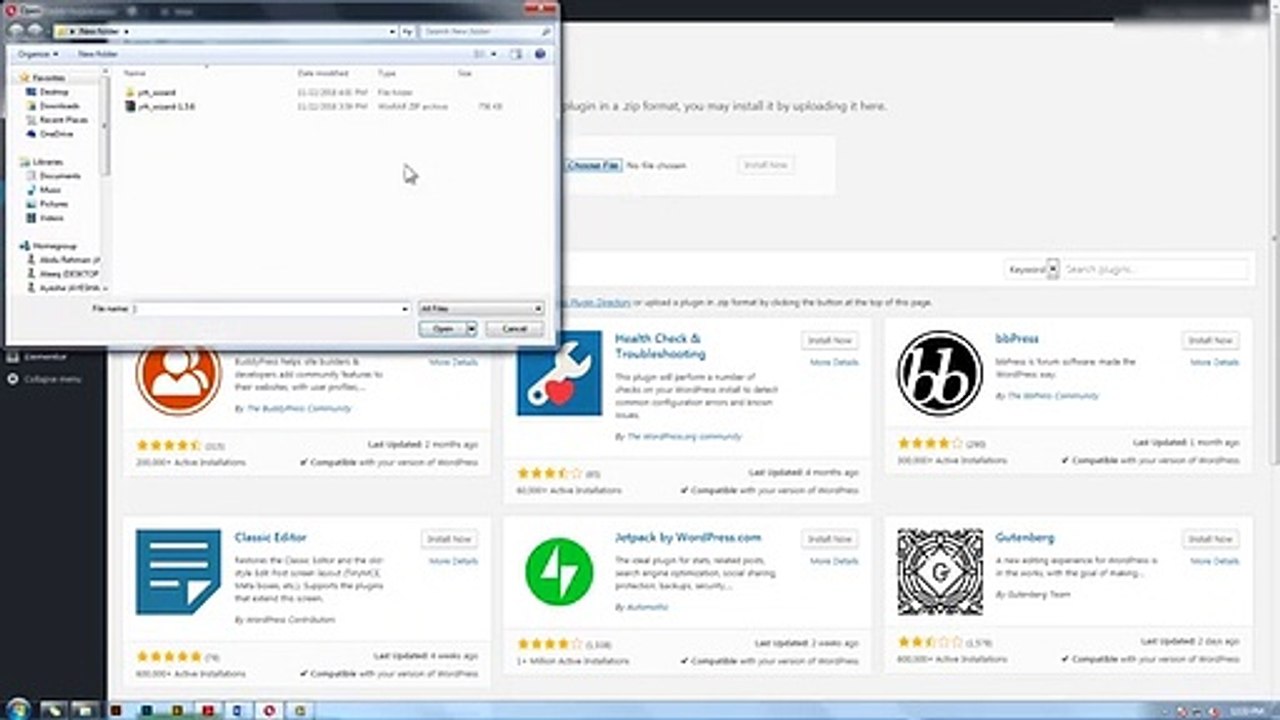Select the Desktop icon under Favorites
The height and width of the screenshot is (720, 1280).
pos(33,92)
